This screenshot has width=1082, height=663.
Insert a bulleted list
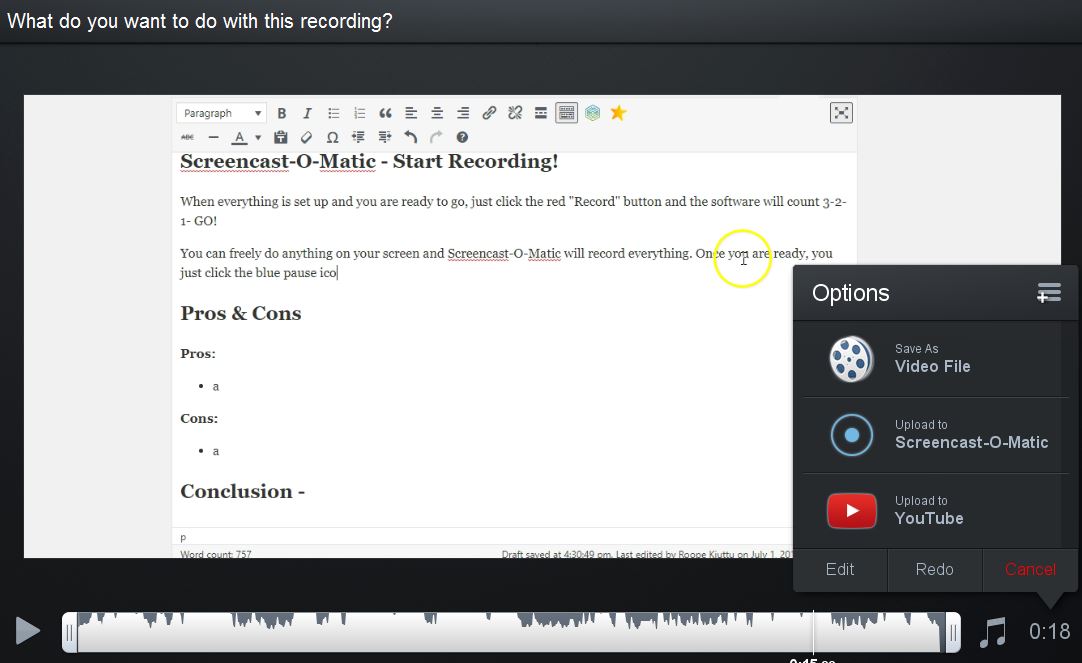[x=333, y=113]
